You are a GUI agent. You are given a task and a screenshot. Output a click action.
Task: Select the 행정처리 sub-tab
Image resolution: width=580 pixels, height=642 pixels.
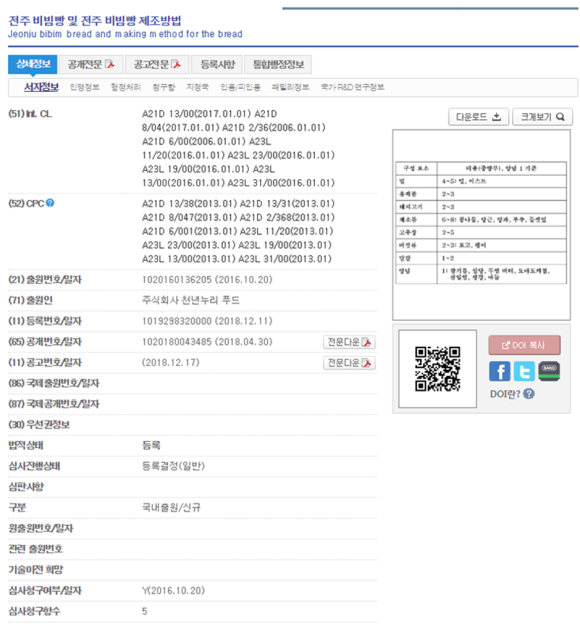[126, 87]
